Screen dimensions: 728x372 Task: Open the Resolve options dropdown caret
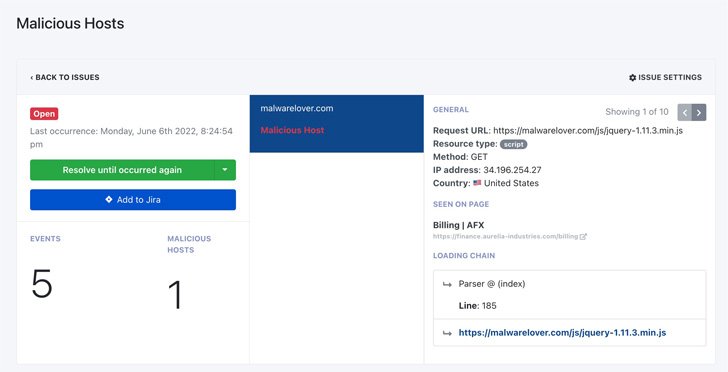pos(225,170)
